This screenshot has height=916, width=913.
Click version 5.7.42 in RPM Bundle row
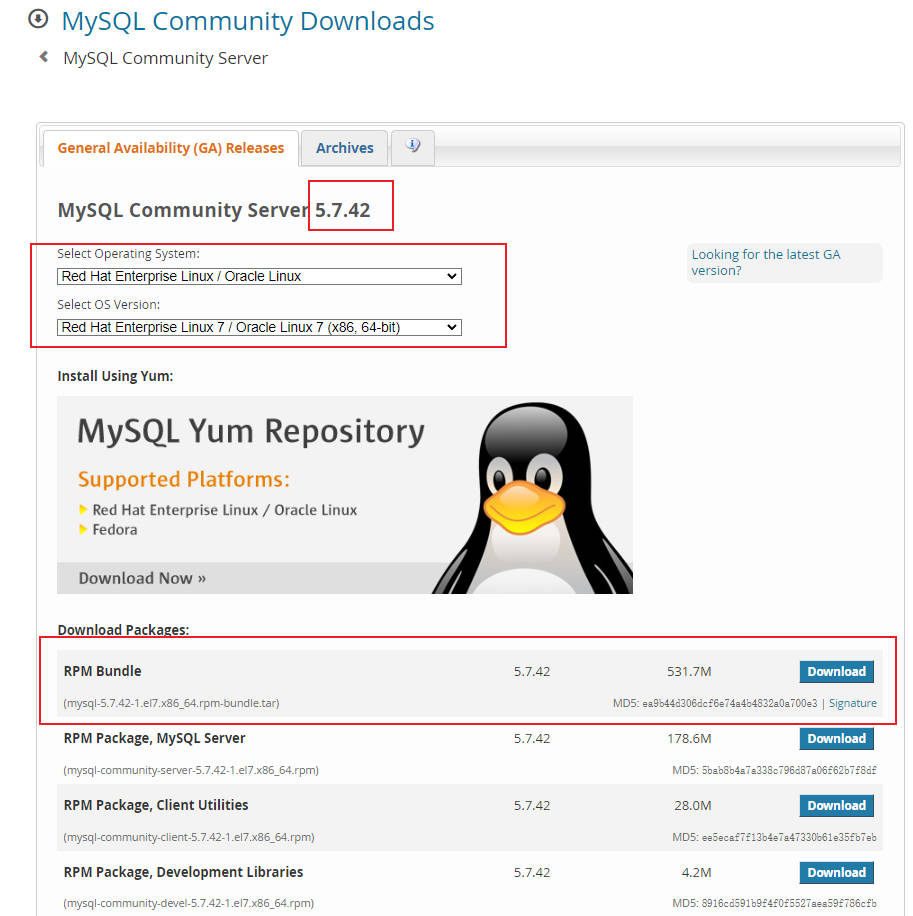[x=532, y=672]
